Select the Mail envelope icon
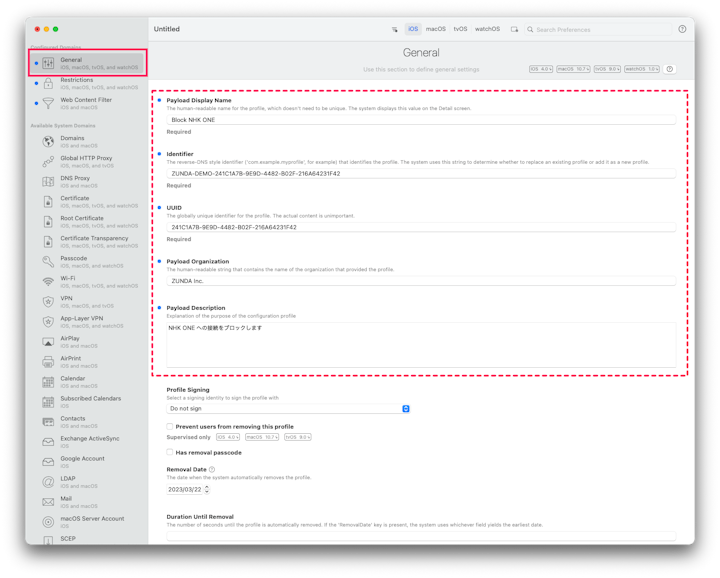The width and height of the screenshot is (720, 578). coord(48,502)
